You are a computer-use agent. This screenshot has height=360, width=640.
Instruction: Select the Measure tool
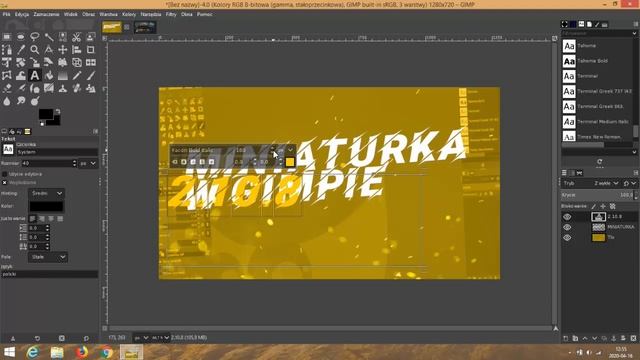coord(49,50)
